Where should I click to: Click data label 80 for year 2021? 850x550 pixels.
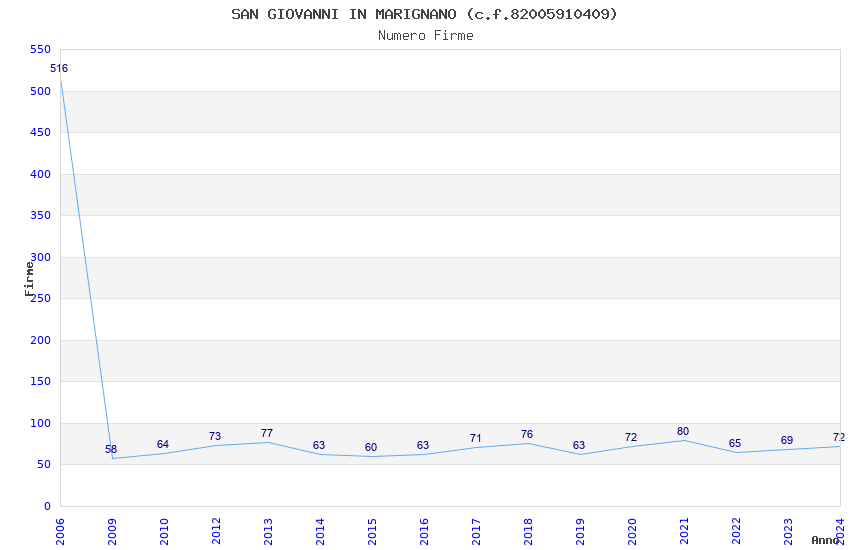(683, 431)
